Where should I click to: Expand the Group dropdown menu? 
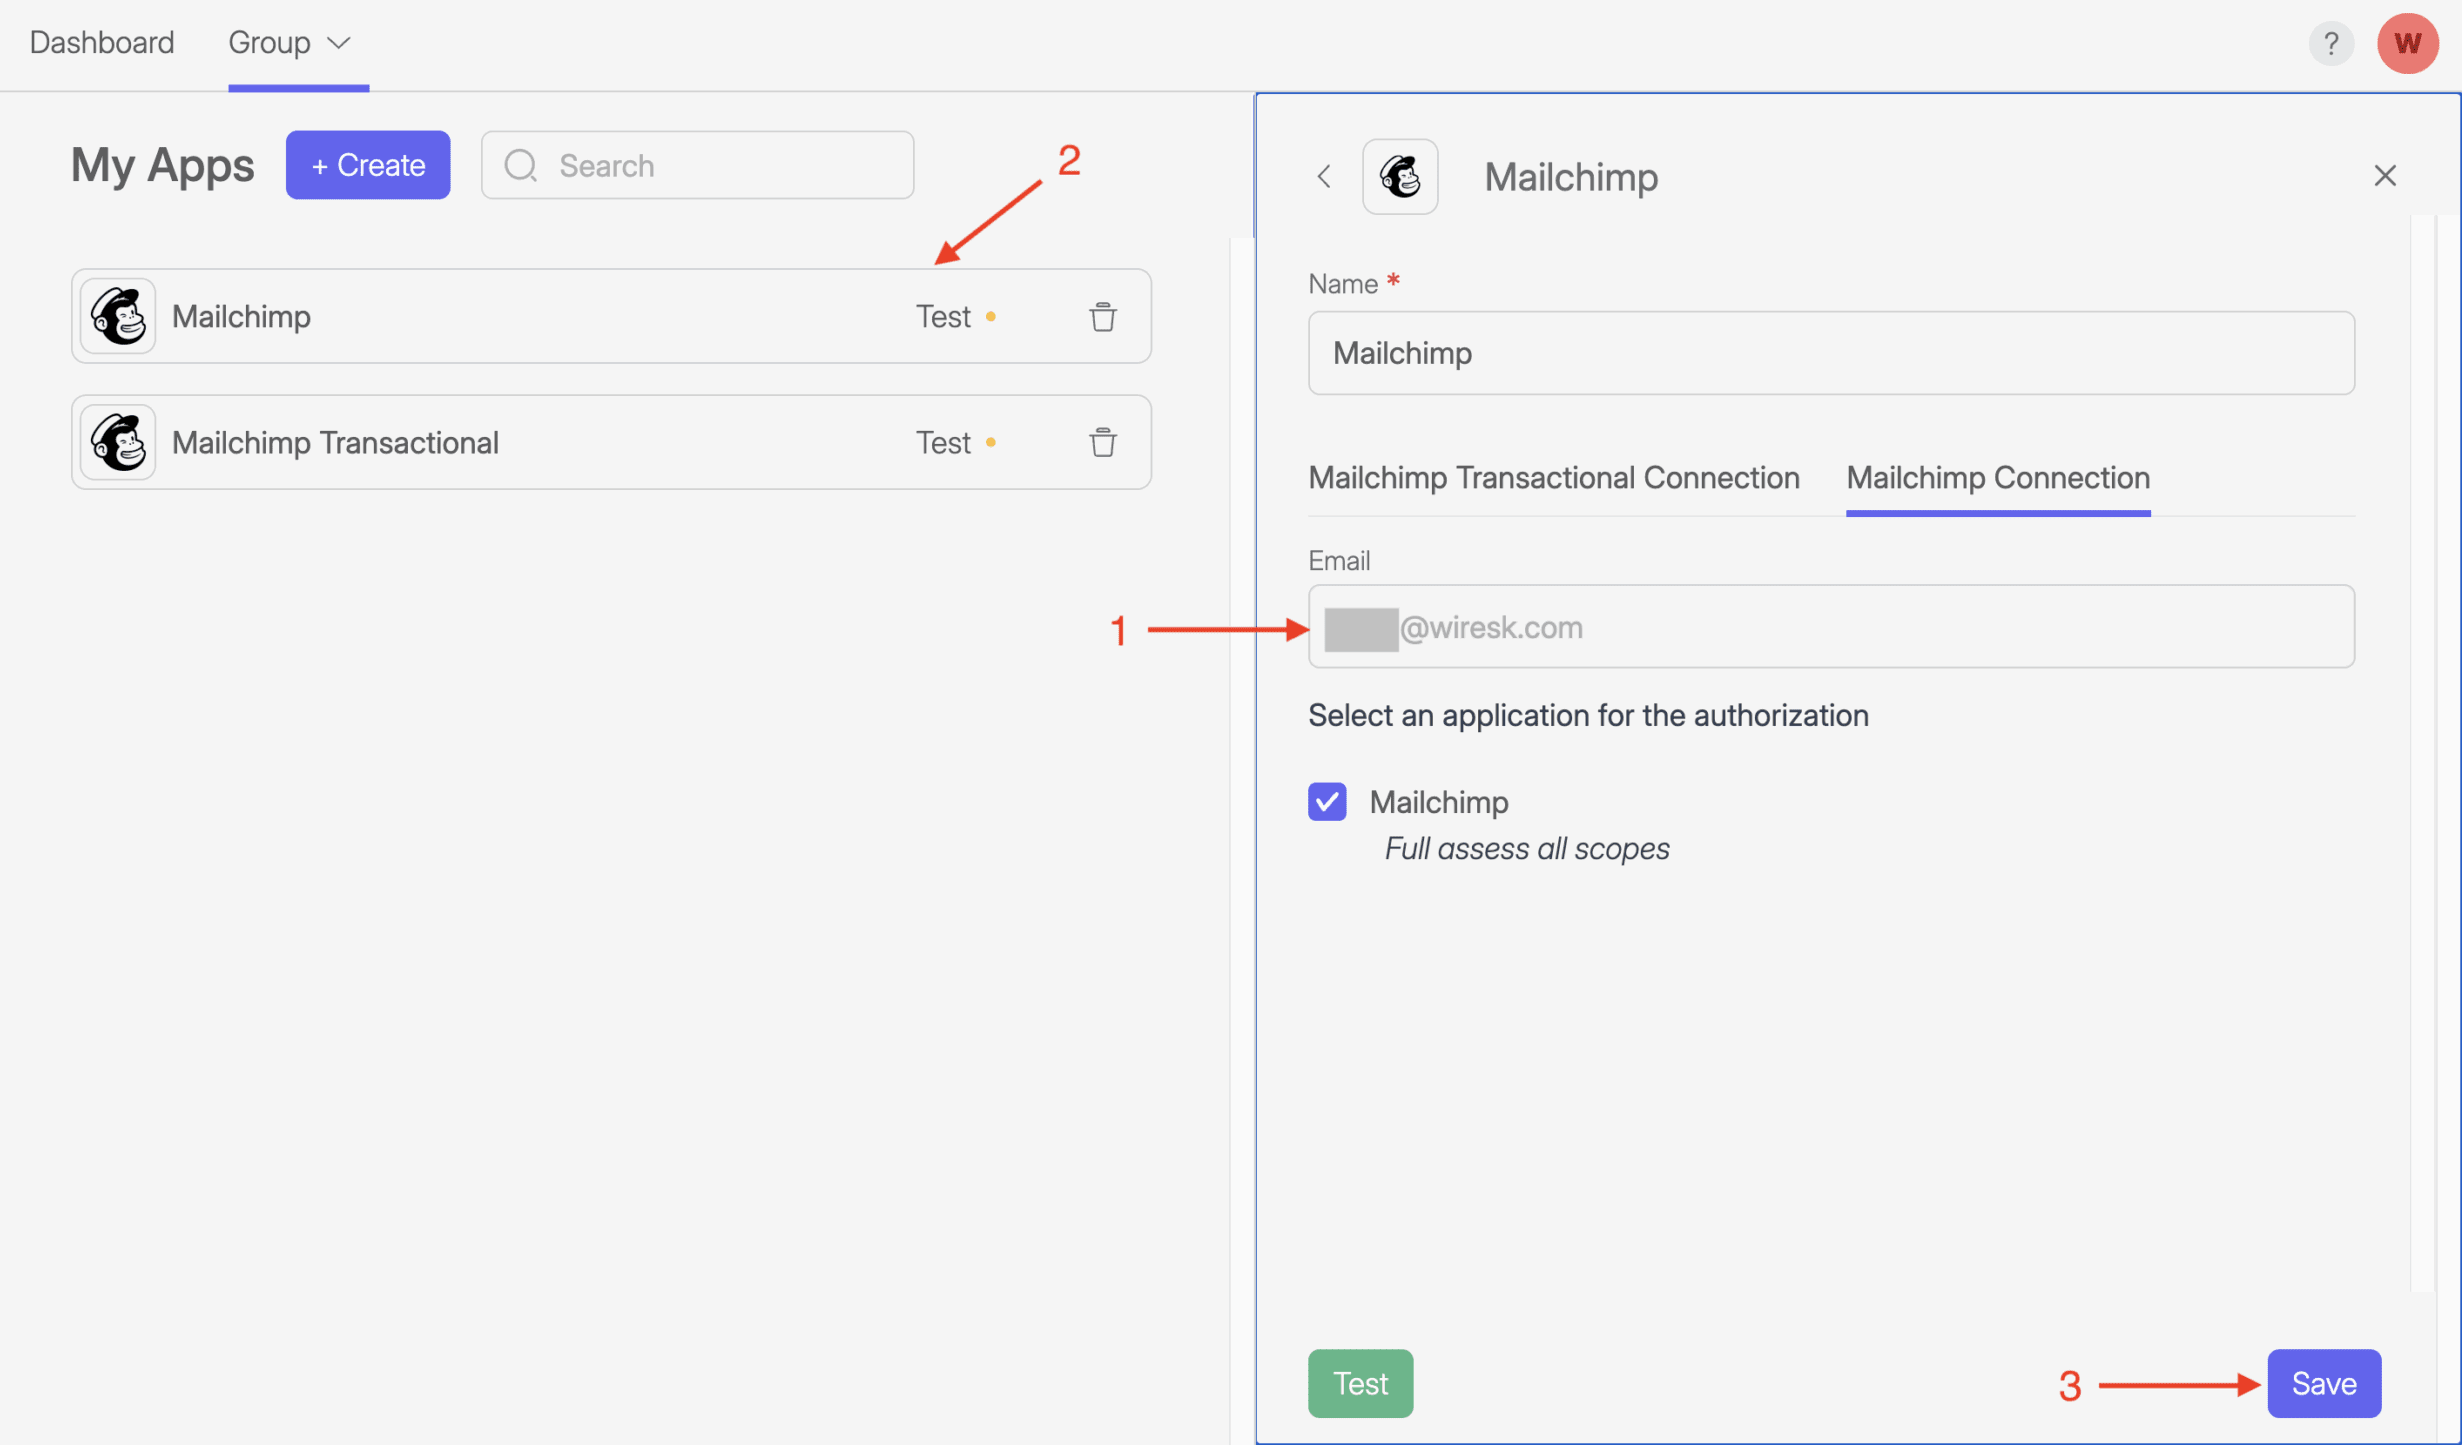(289, 43)
